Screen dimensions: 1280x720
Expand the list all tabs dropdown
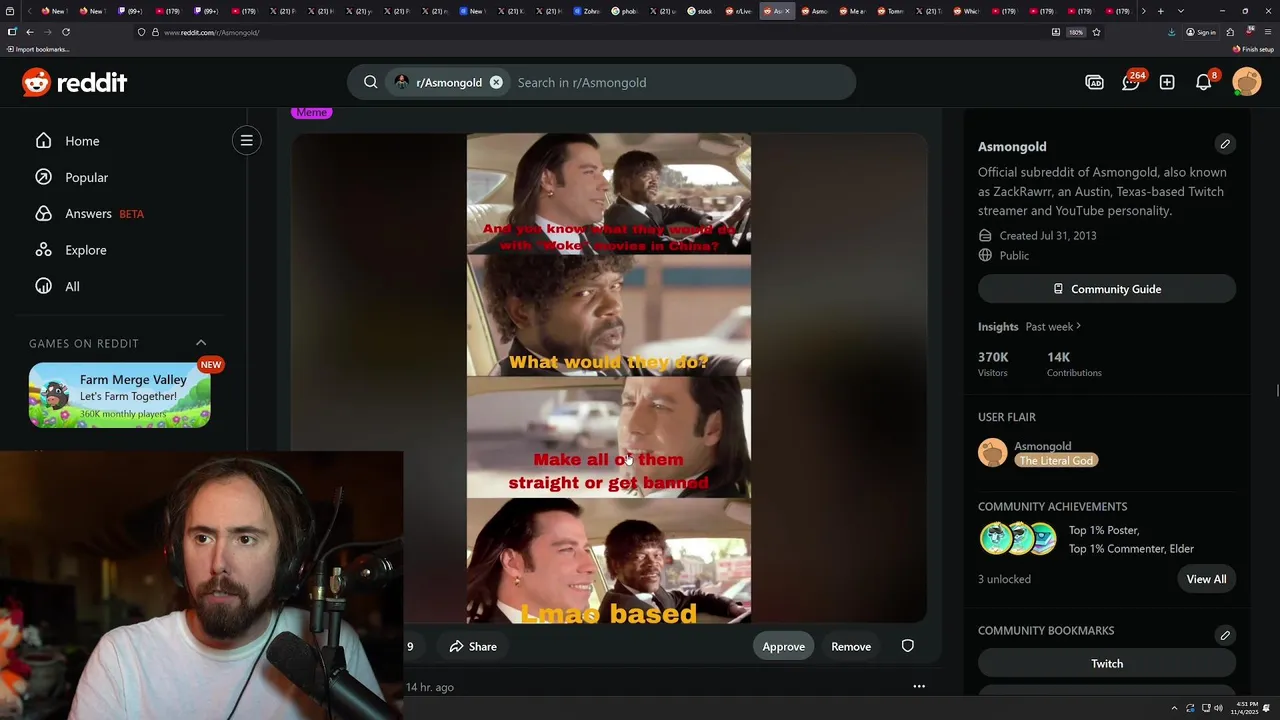[1181, 11]
